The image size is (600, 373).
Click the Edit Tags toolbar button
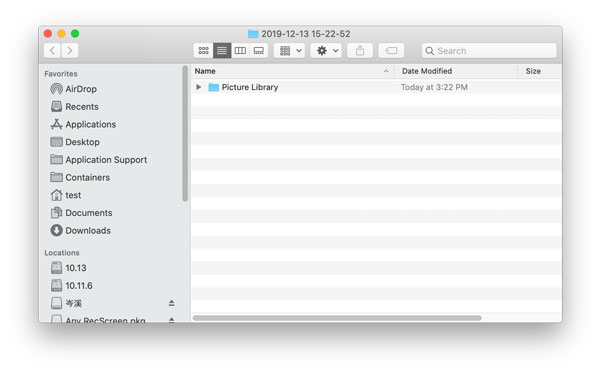(391, 50)
